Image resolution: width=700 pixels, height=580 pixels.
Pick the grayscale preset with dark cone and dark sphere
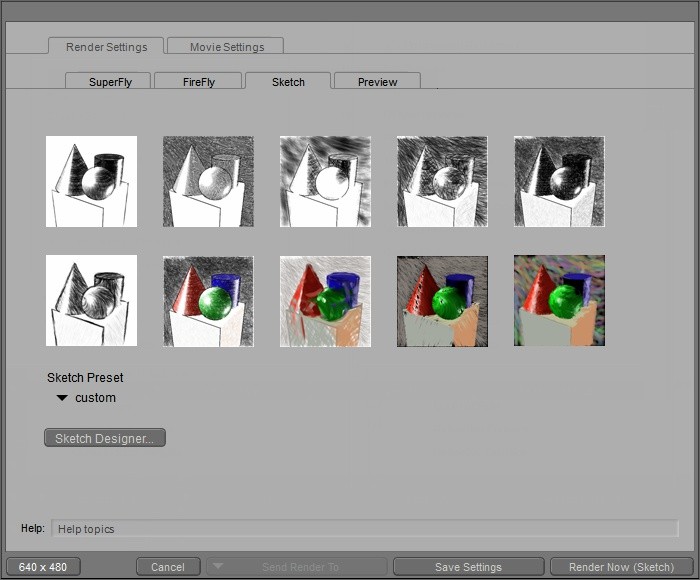click(x=559, y=181)
